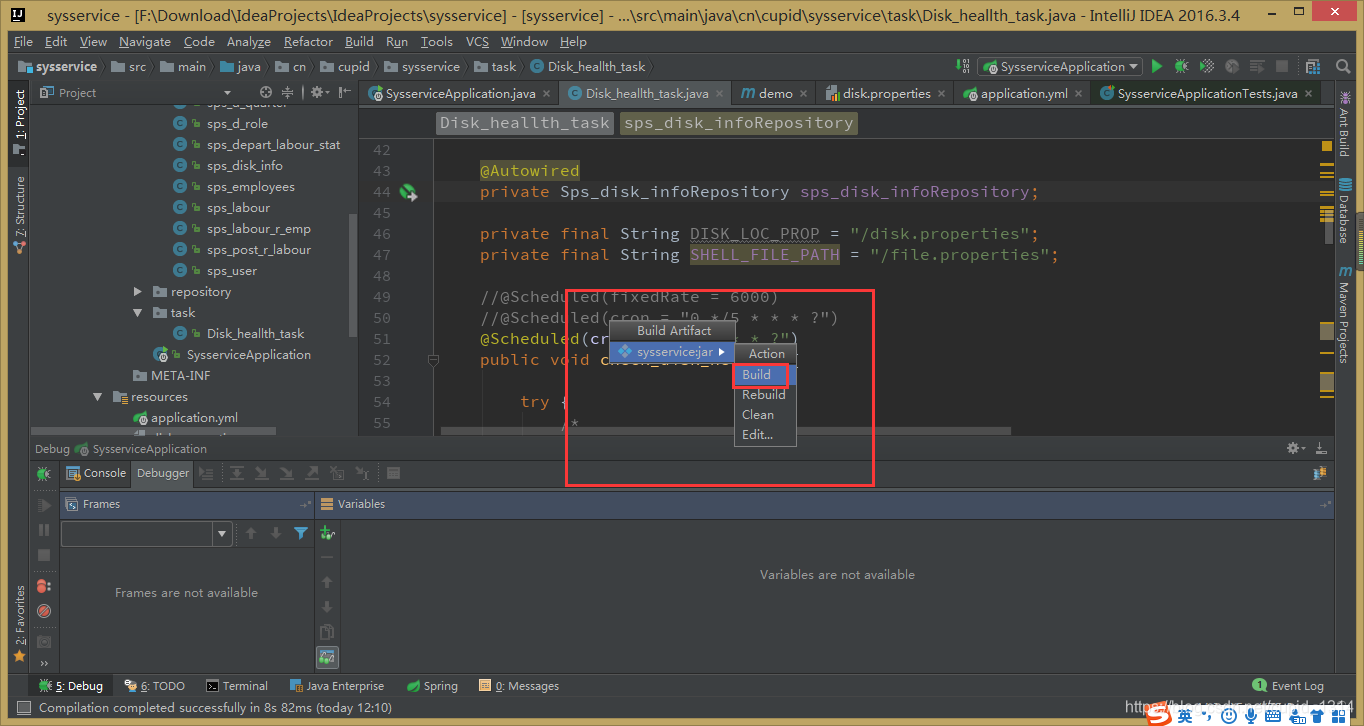This screenshot has width=1364, height=726.
Task: Collapse the resources folder
Action: click(98, 397)
